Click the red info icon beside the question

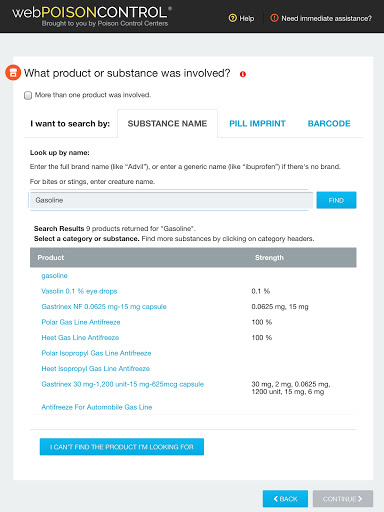click(243, 74)
